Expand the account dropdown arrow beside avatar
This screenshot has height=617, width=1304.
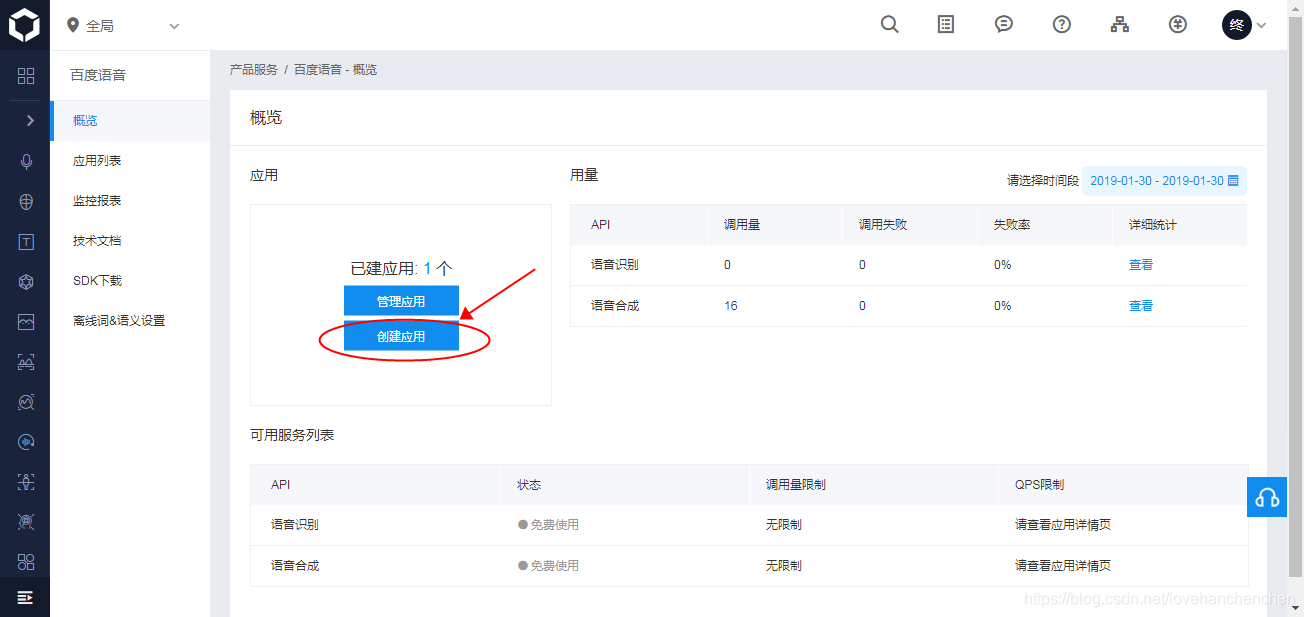pos(1261,25)
